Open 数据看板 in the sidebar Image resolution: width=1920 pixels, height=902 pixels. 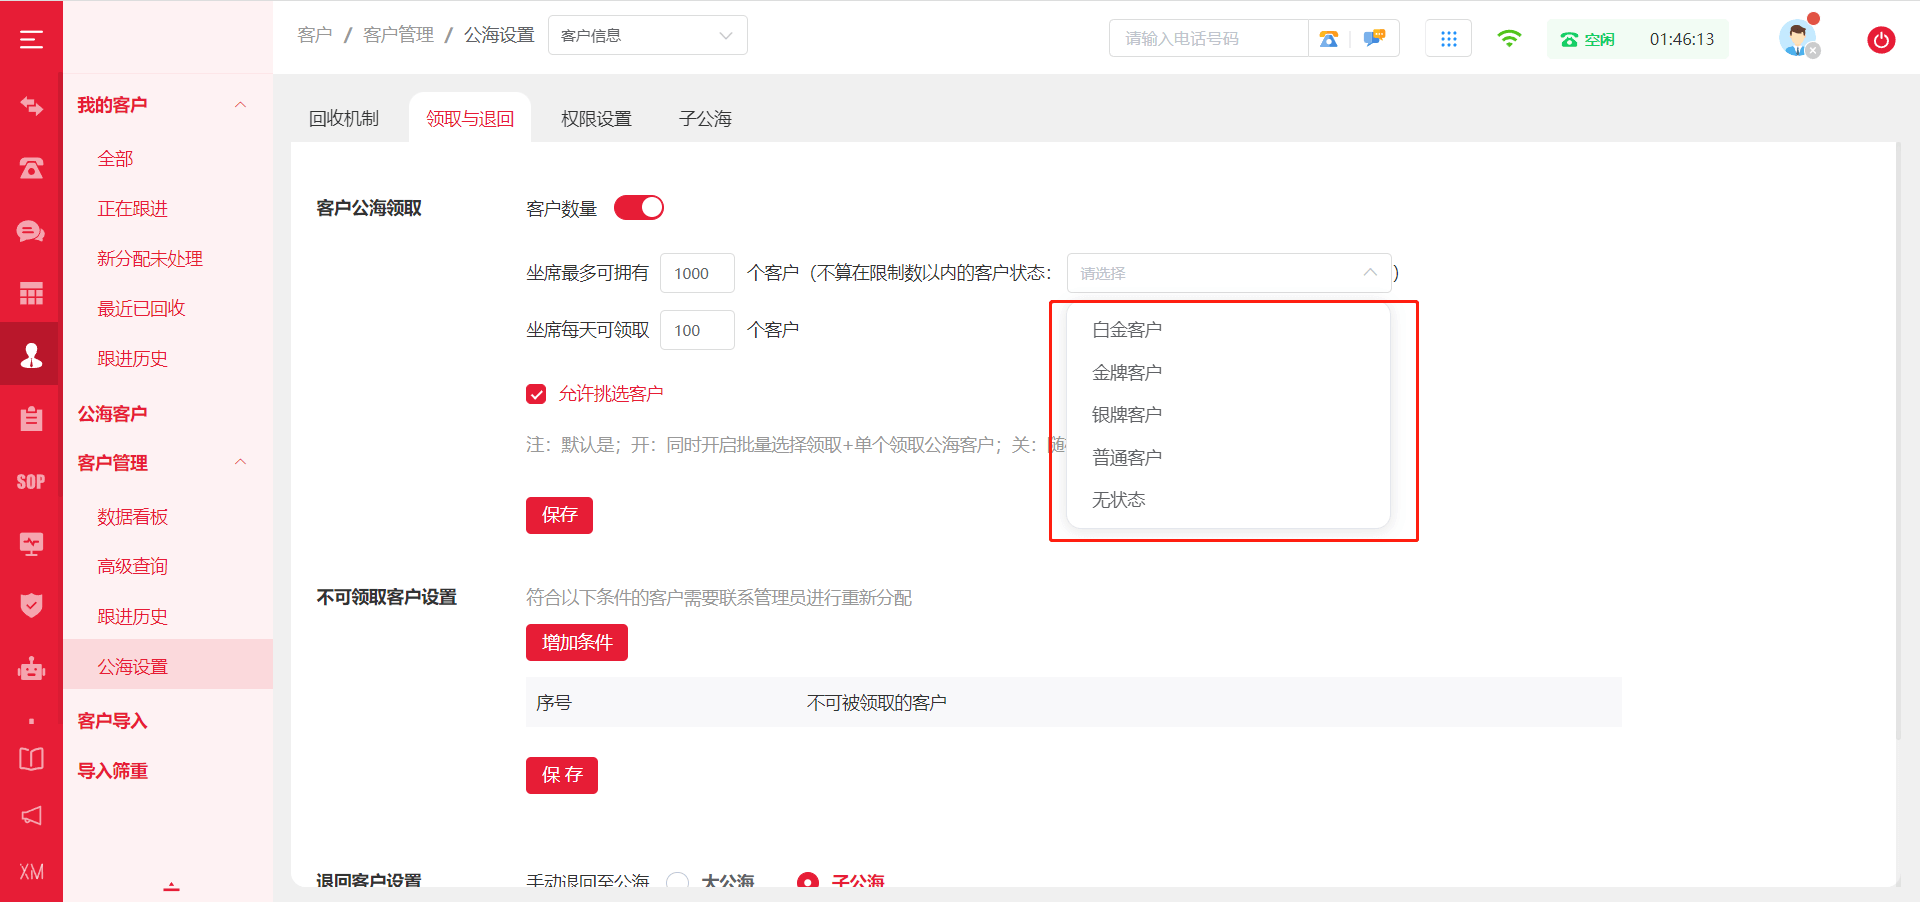132,517
